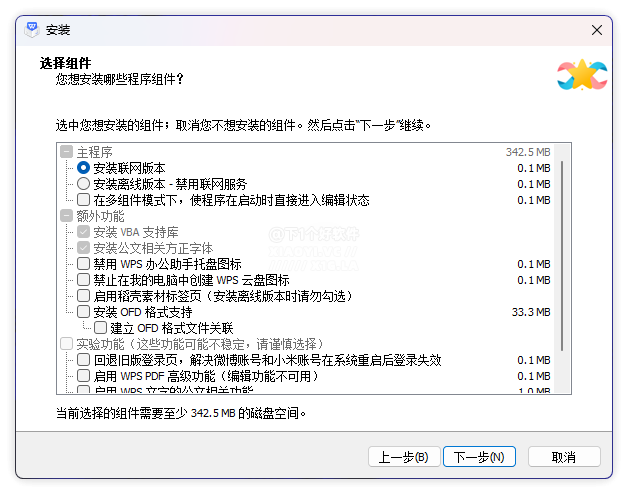Viewport: 628px width, 494px height.
Task: Check the partially visible 启用 WPS 文字的公文相关功能 box
Action: [83, 389]
